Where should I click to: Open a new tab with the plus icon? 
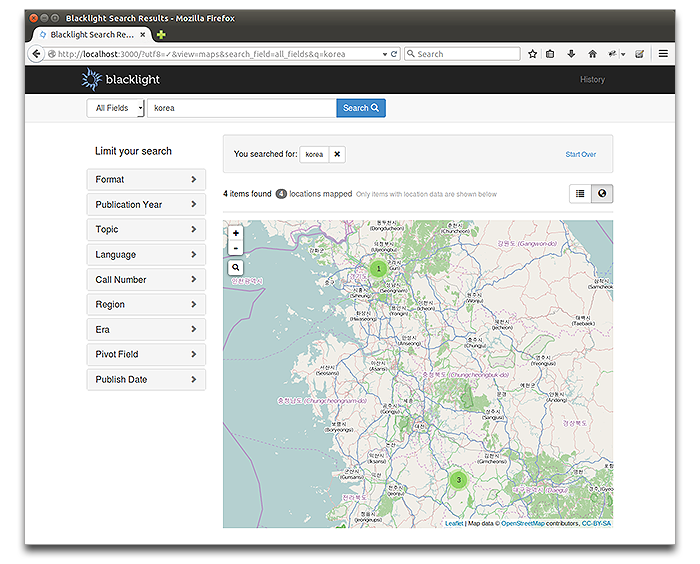[x=161, y=34]
